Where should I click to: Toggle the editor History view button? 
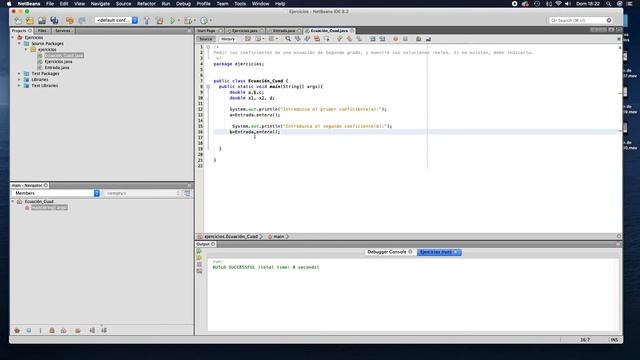click(x=228, y=39)
